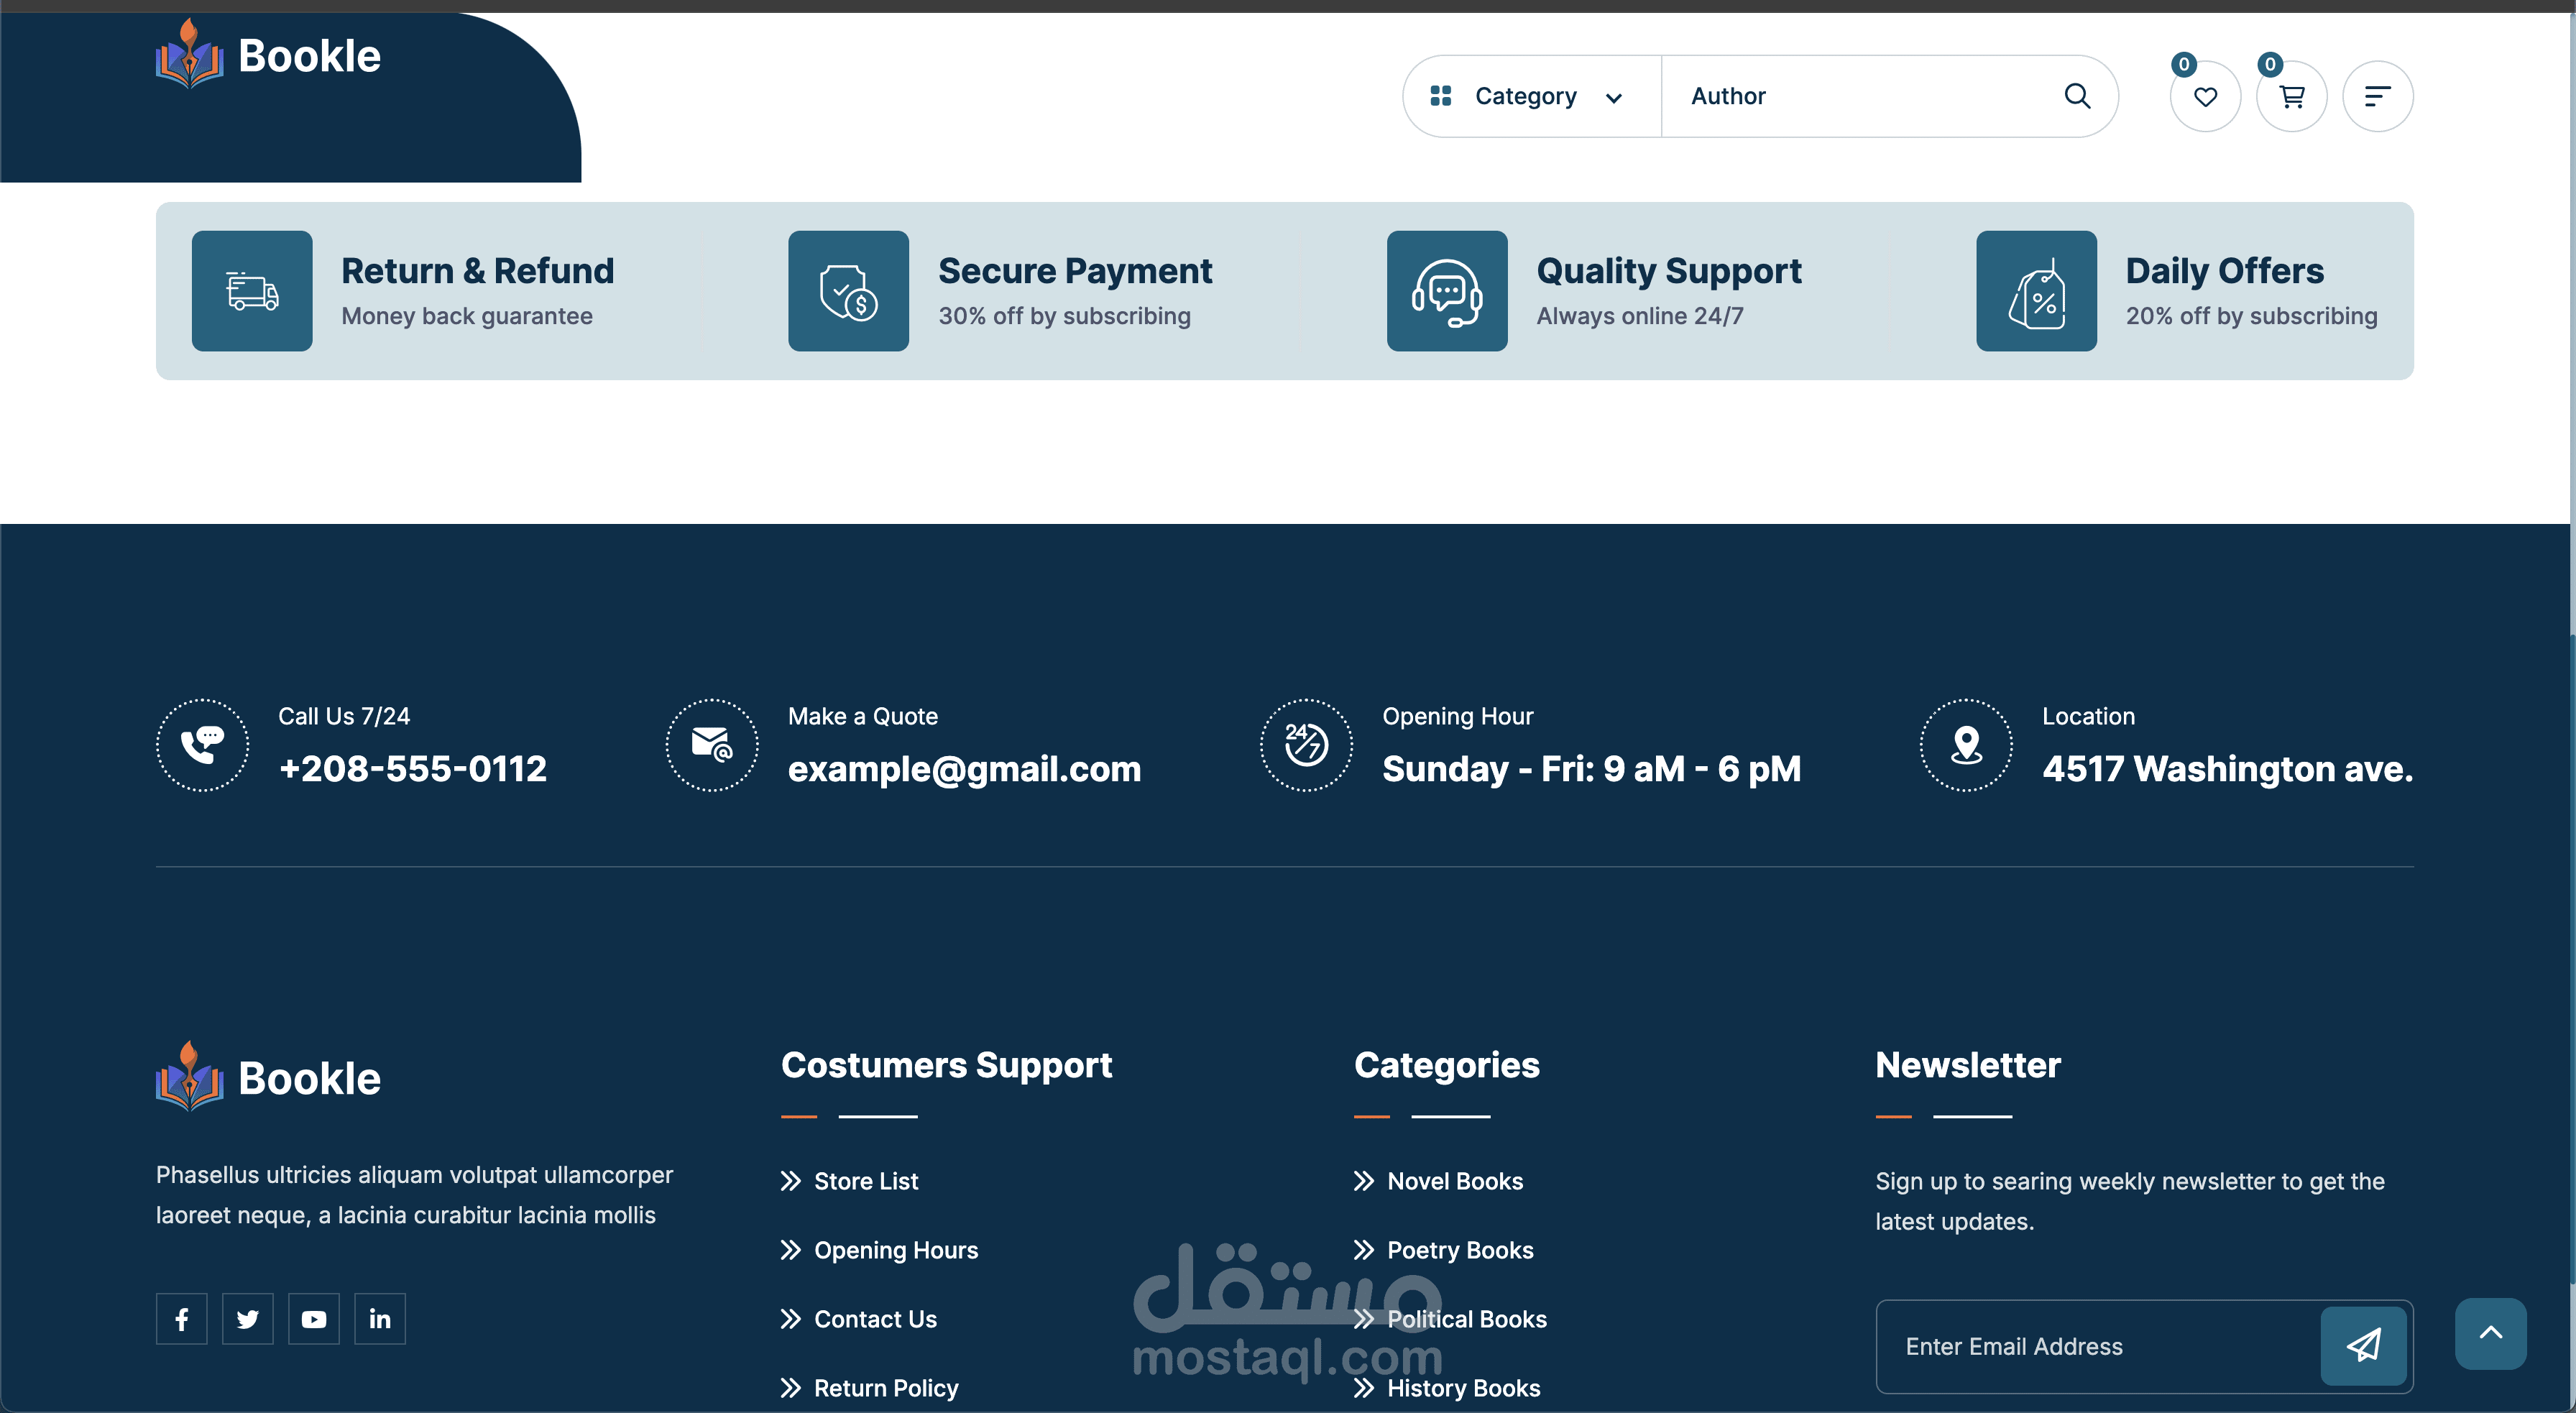Open the Facebook social icon
The image size is (2576, 1413).
pyautogui.click(x=182, y=1319)
